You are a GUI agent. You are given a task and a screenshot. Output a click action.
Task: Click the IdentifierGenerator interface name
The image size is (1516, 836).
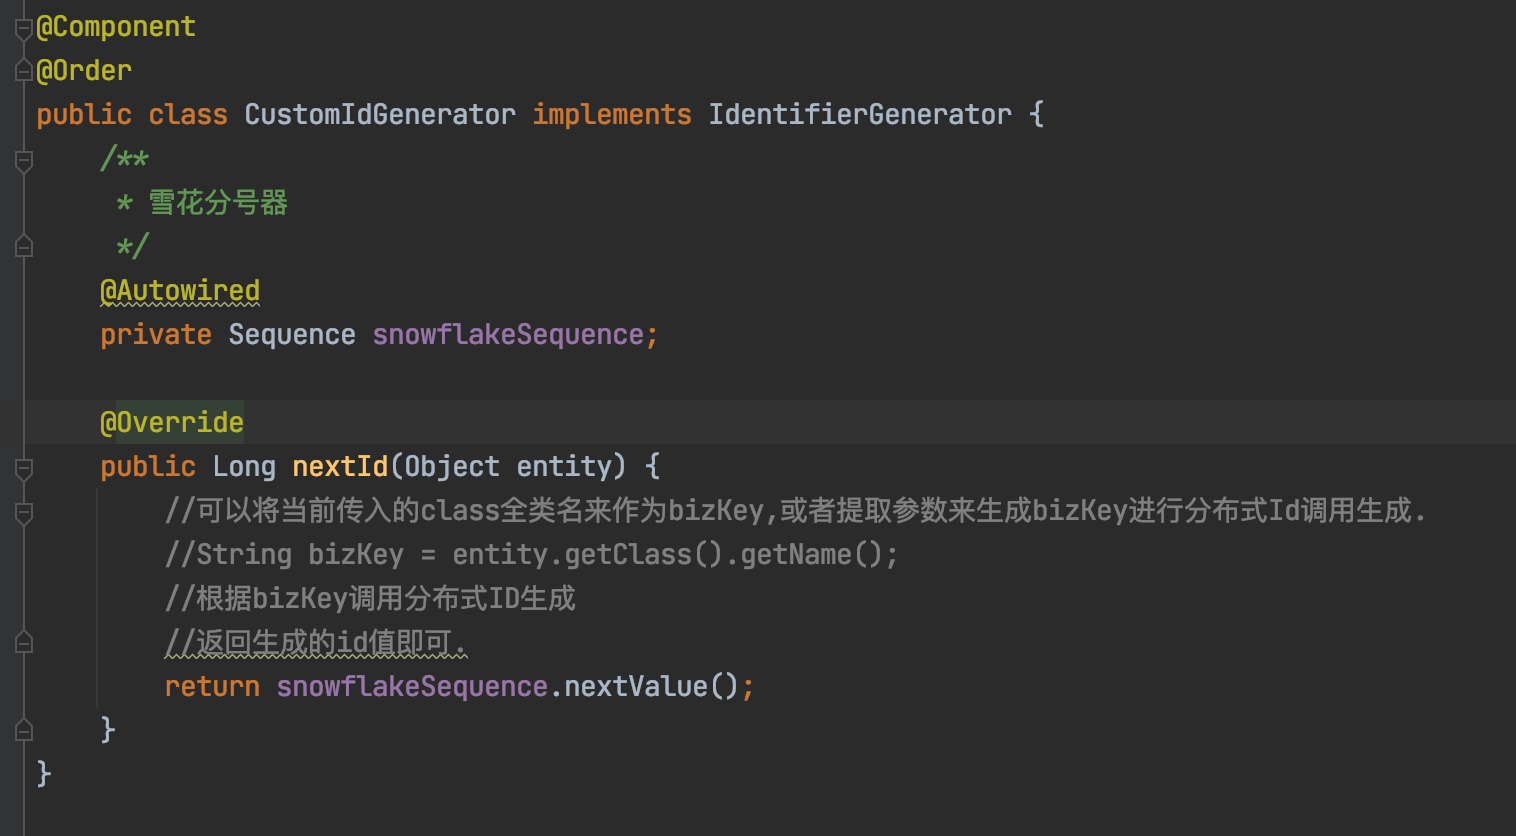click(859, 115)
